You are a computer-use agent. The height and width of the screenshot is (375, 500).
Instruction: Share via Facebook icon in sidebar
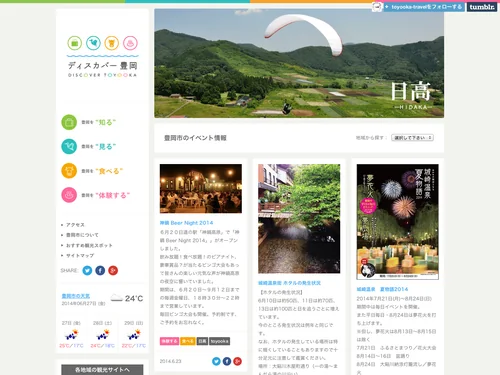pyautogui.click(x=100, y=270)
